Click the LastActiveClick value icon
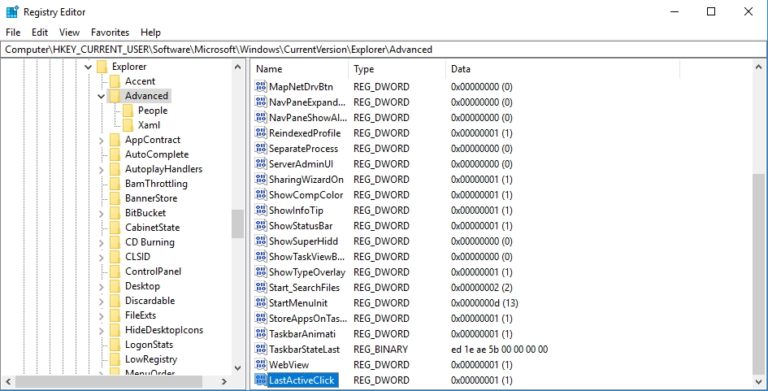The image size is (768, 391). (x=261, y=380)
